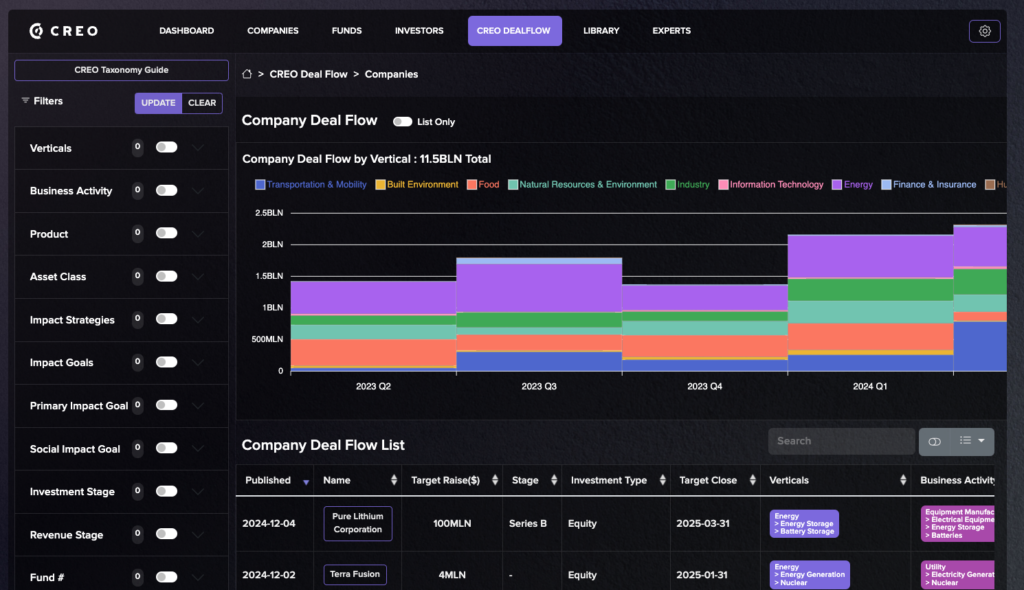Screen dimensions: 1024x590
Task: Enable the List Only toggle
Action: click(402, 122)
